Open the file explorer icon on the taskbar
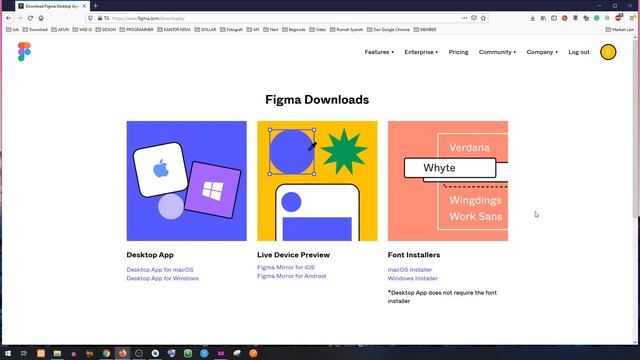Viewport: 640px width, 360px height. (57, 353)
